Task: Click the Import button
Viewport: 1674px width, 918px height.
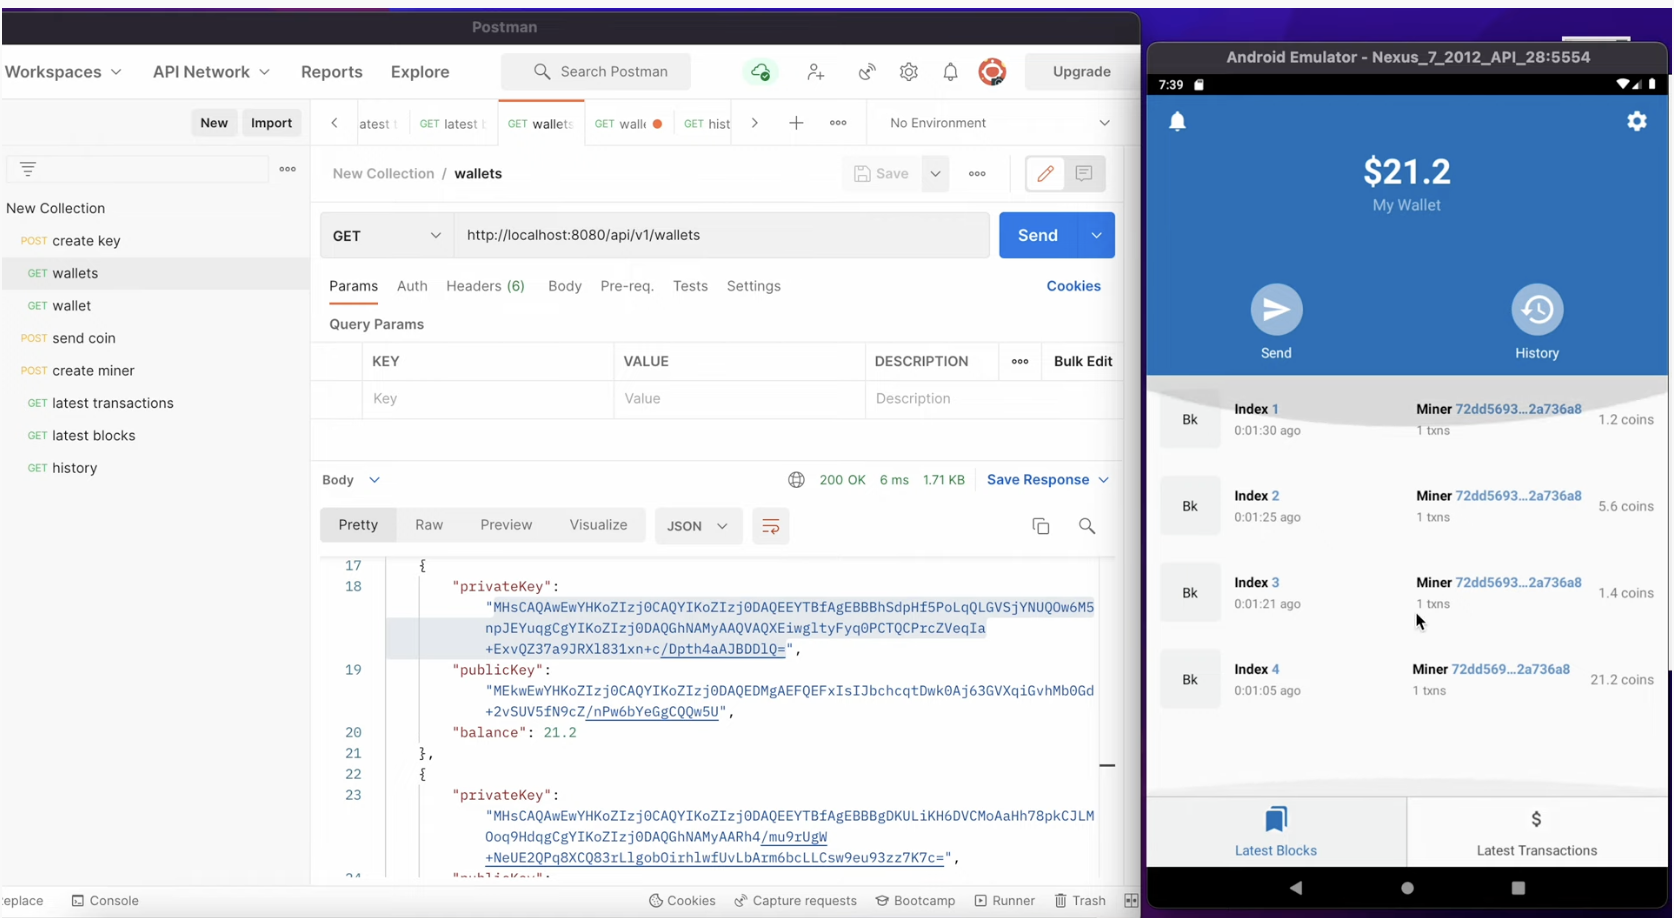Action: coord(271,123)
